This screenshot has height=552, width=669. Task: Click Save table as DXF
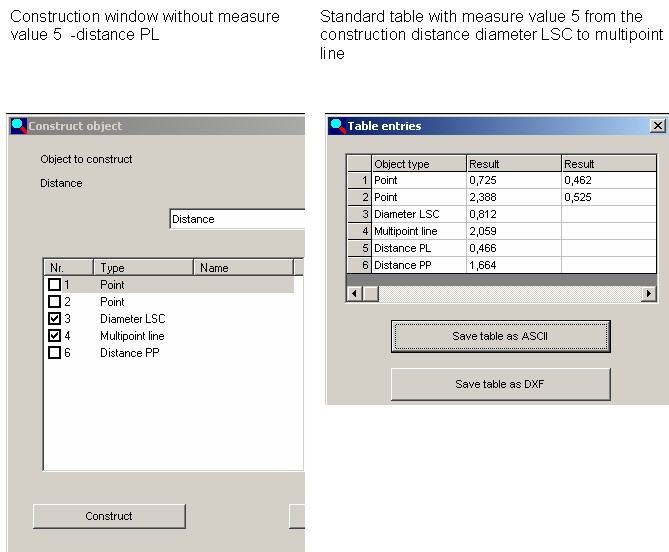coord(500,384)
